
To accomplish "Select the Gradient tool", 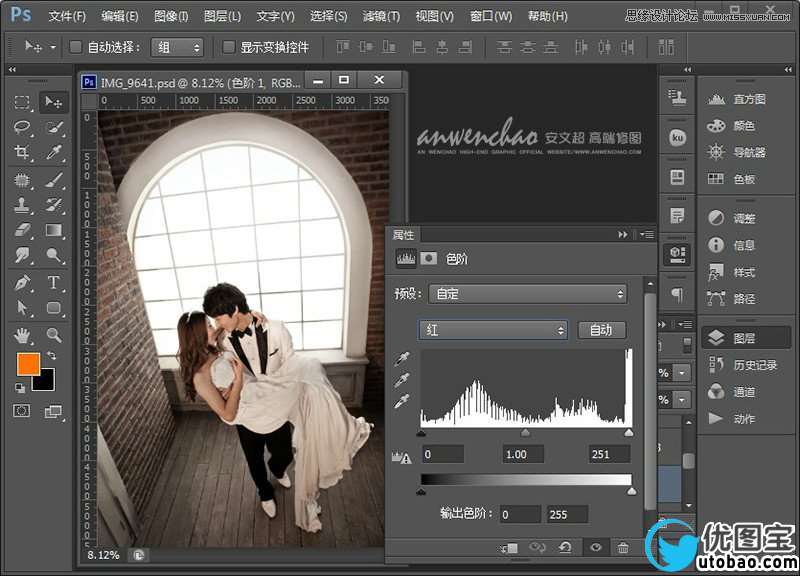I will coord(54,230).
